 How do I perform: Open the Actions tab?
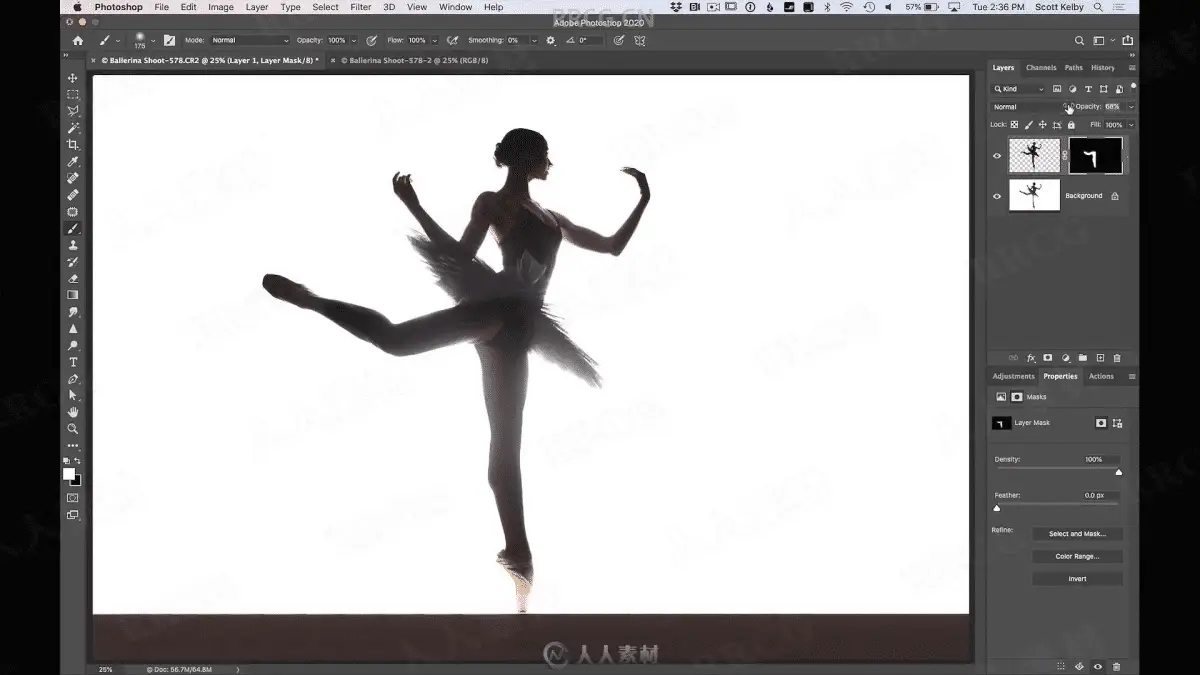(1101, 376)
